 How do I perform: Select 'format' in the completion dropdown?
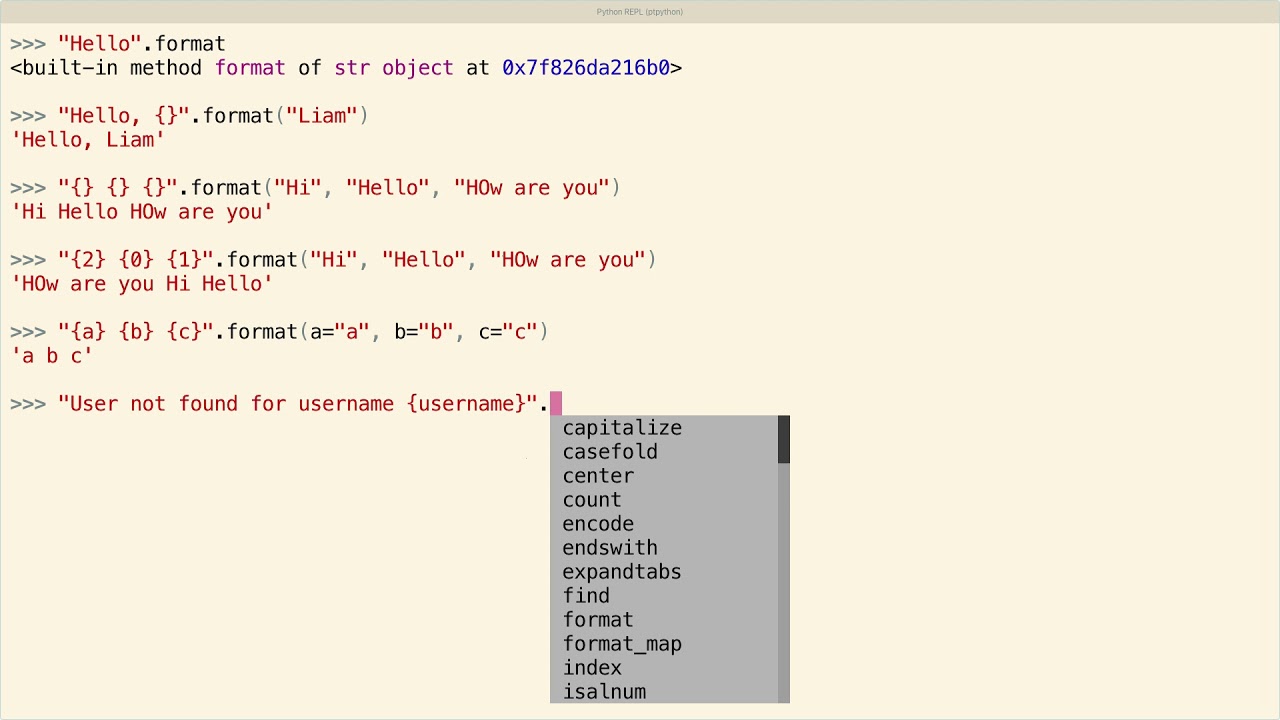click(x=598, y=620)
